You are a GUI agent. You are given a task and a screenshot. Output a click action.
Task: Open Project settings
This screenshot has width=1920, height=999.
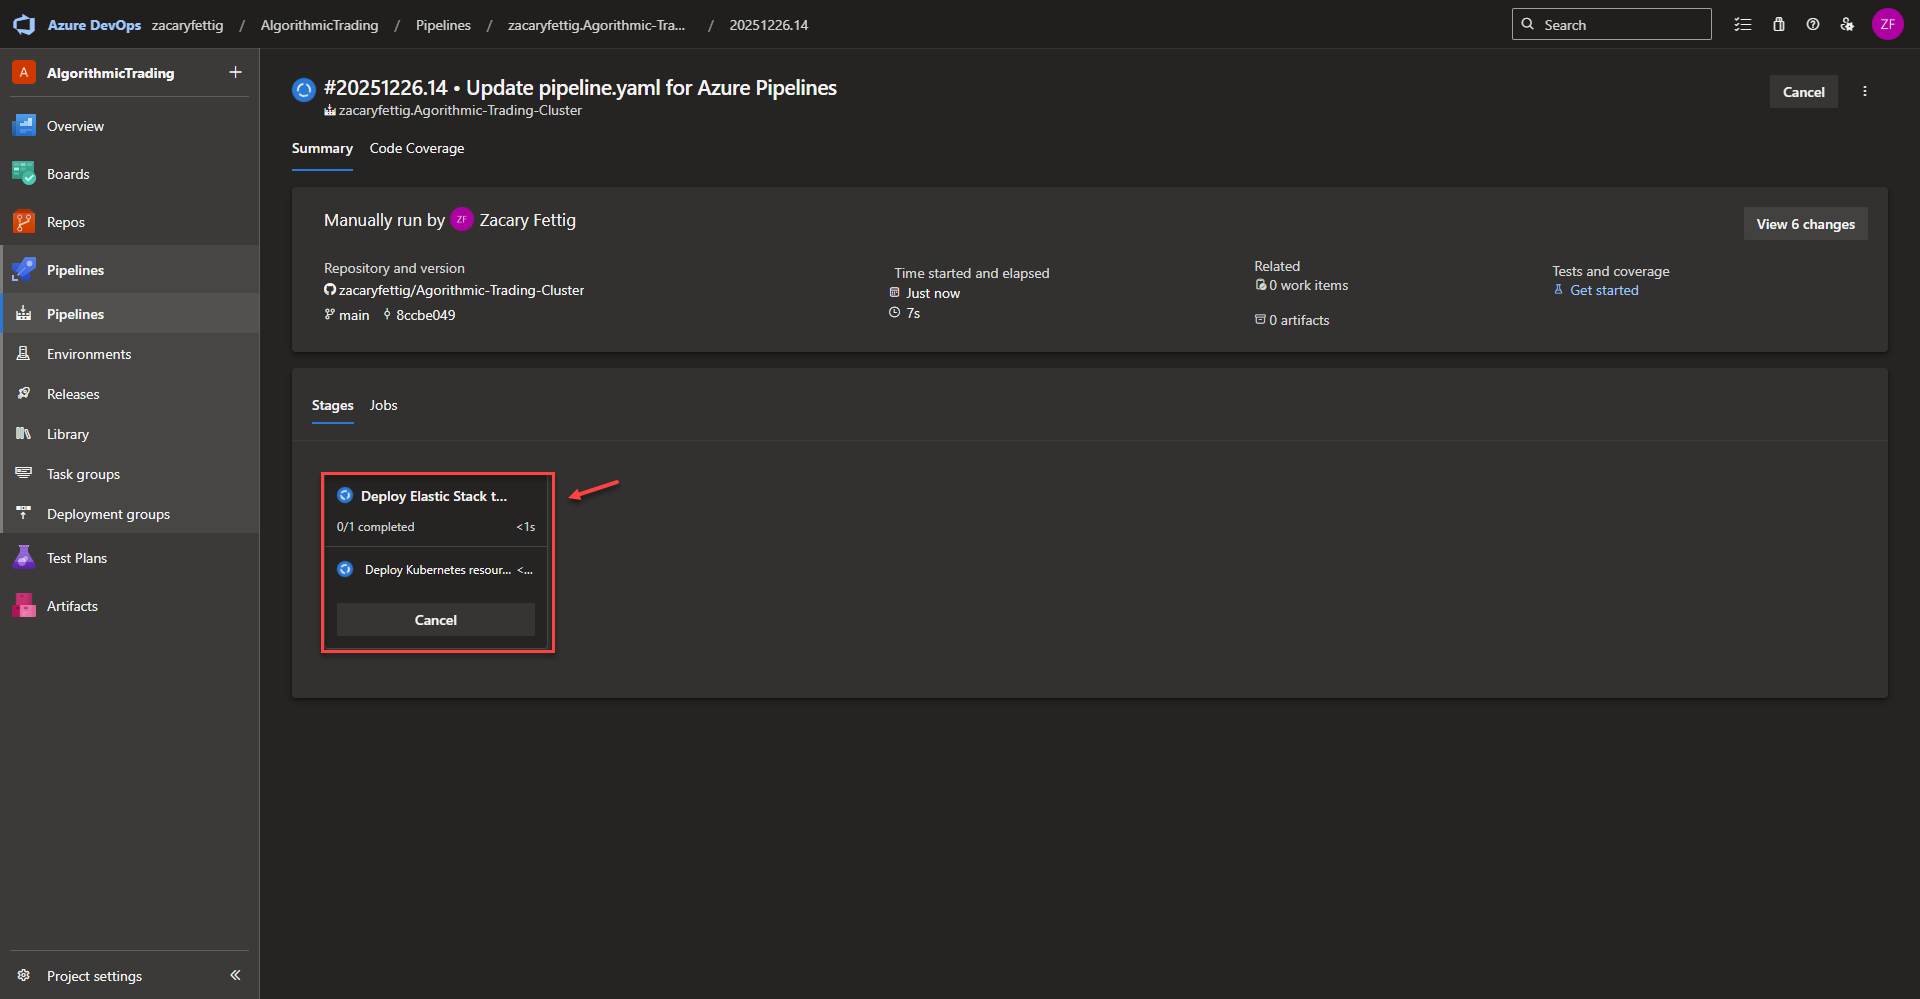(x=94, y=976)
